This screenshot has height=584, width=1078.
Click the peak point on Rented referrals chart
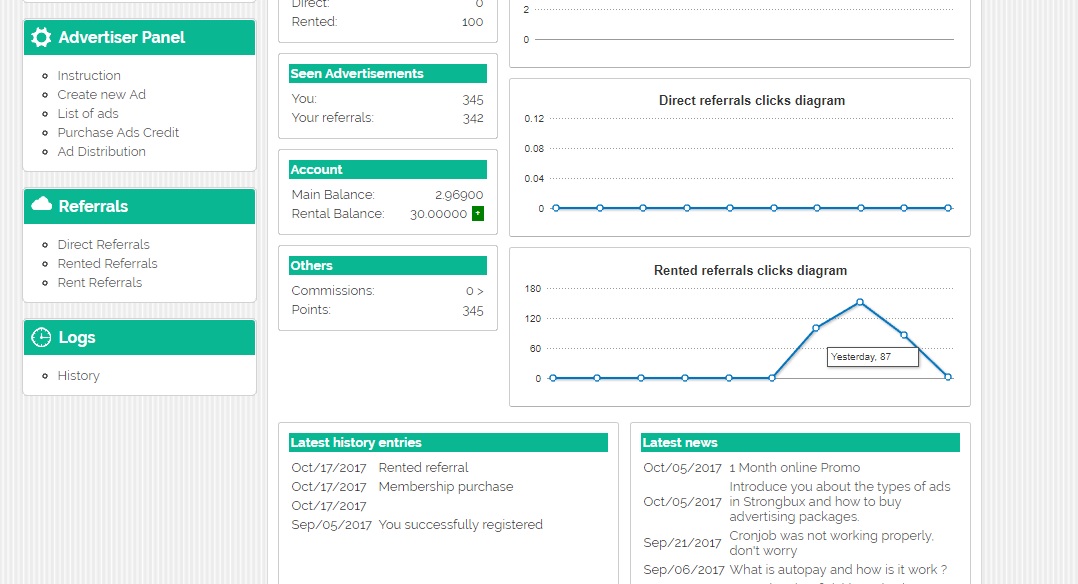click(860, 302)
